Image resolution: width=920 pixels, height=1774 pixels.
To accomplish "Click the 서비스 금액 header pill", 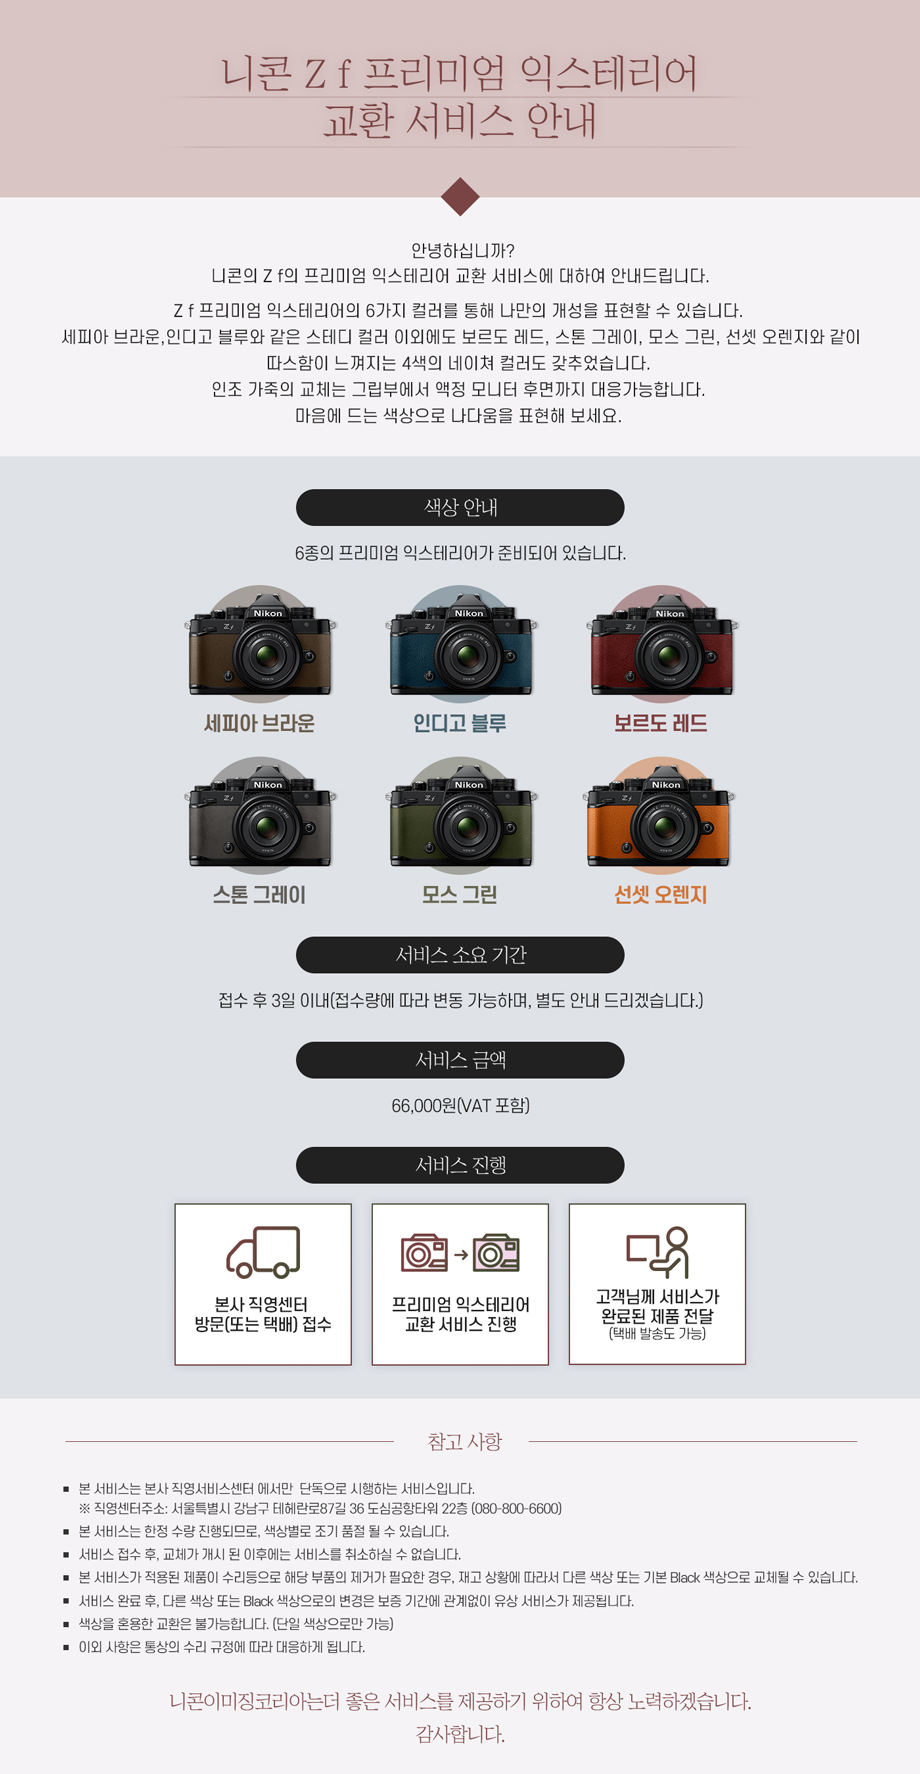I will pyautogui.click(x=460, y=1060).
